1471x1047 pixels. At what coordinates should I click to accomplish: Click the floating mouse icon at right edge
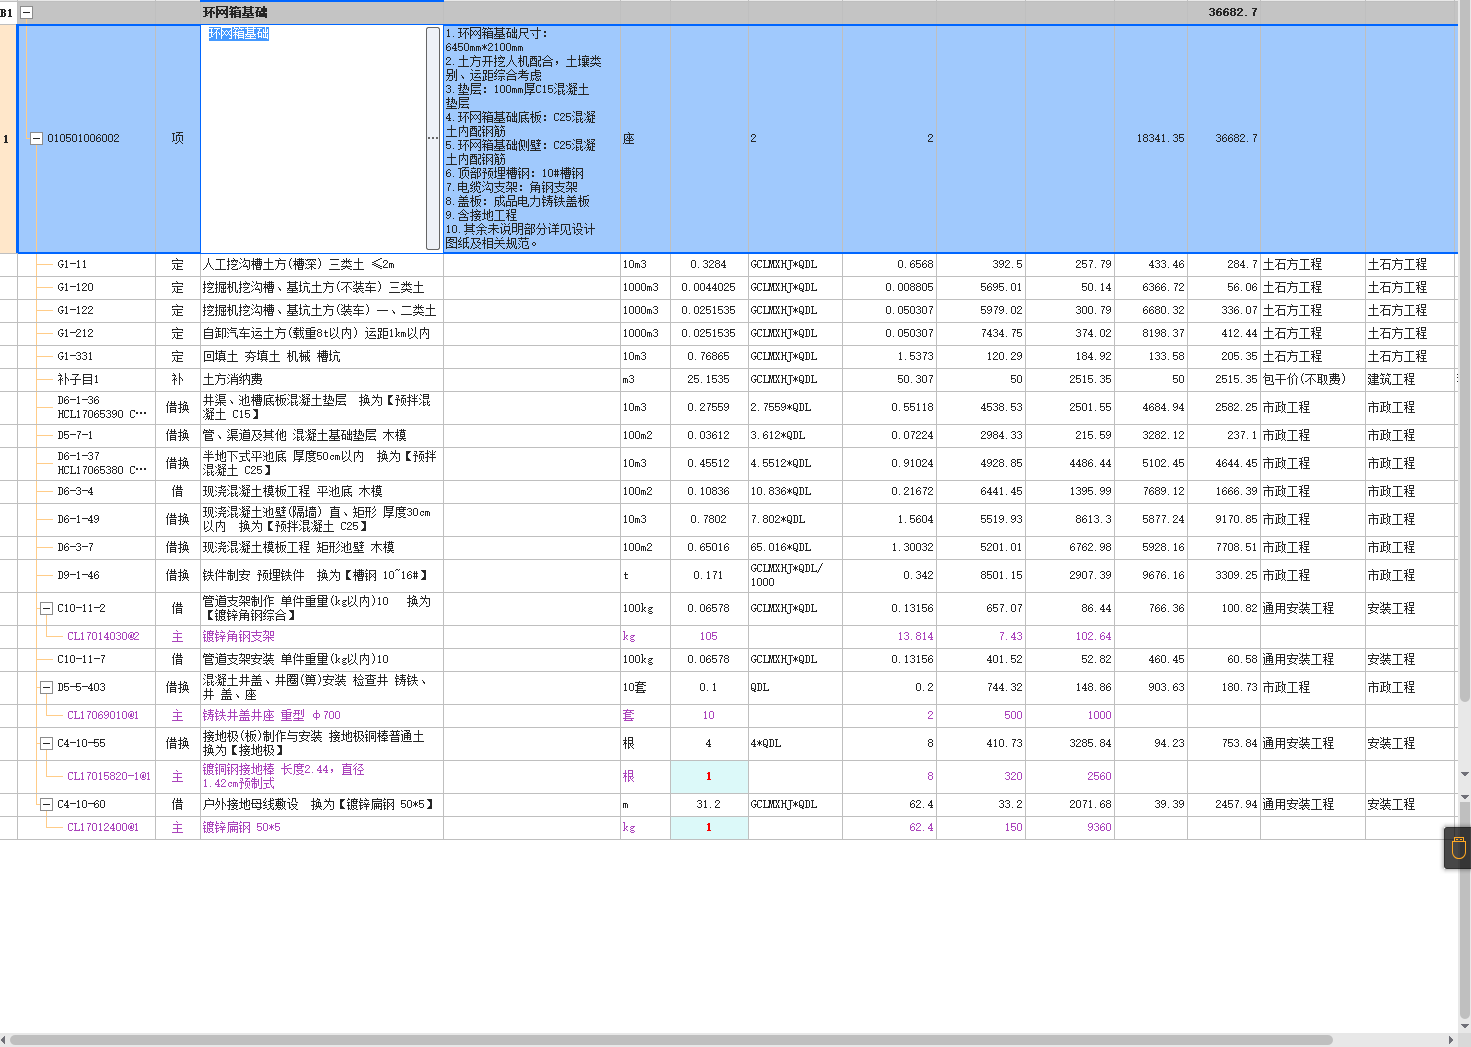point(1457,848)
